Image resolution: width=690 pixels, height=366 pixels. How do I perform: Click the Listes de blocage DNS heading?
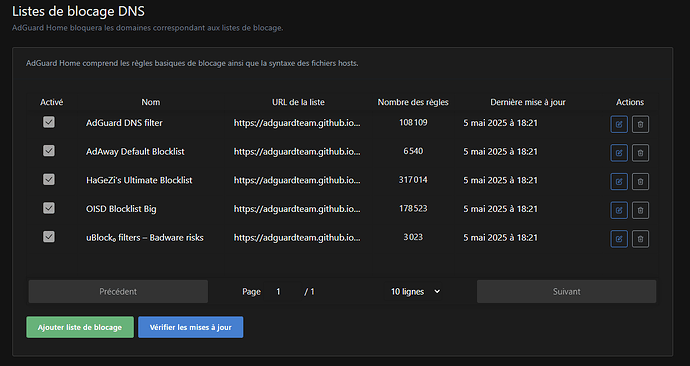click(x=78, y=11)
